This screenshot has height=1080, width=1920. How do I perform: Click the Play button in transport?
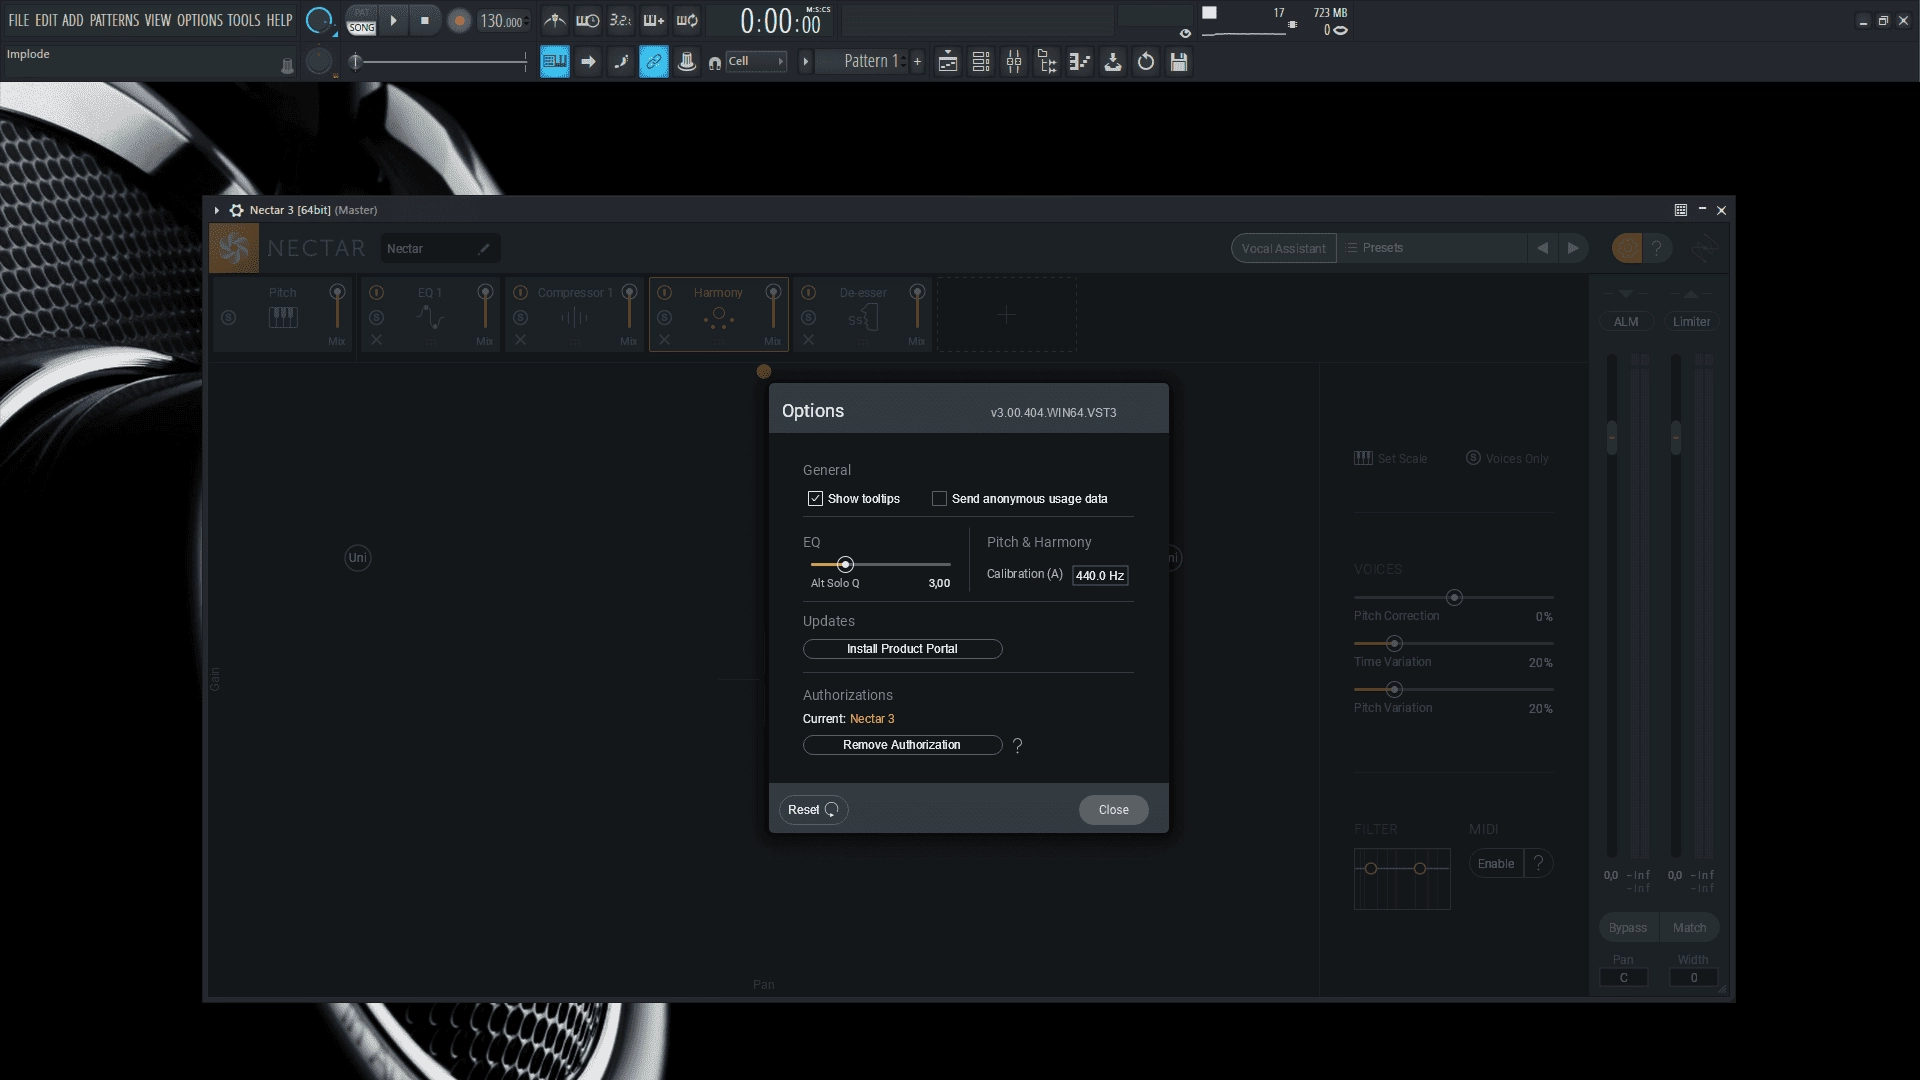click(x=393, y=20)
